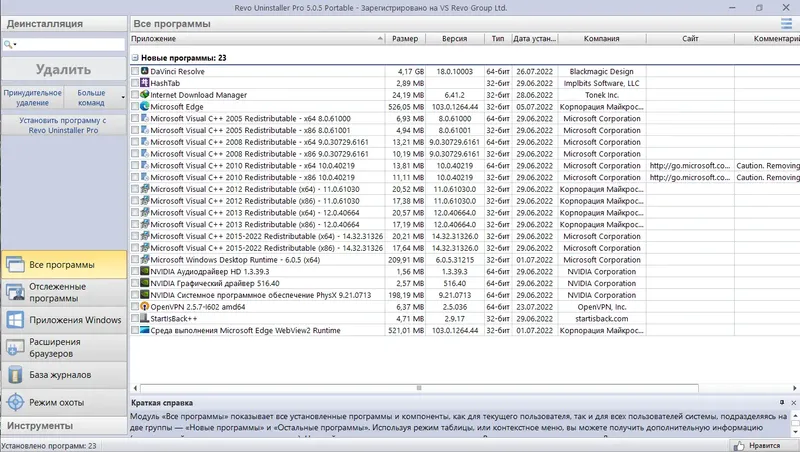Viewport: 800px width, 452px height.
Task: Expand the Деинсталляция section header
Action: (x=64, y=23)
